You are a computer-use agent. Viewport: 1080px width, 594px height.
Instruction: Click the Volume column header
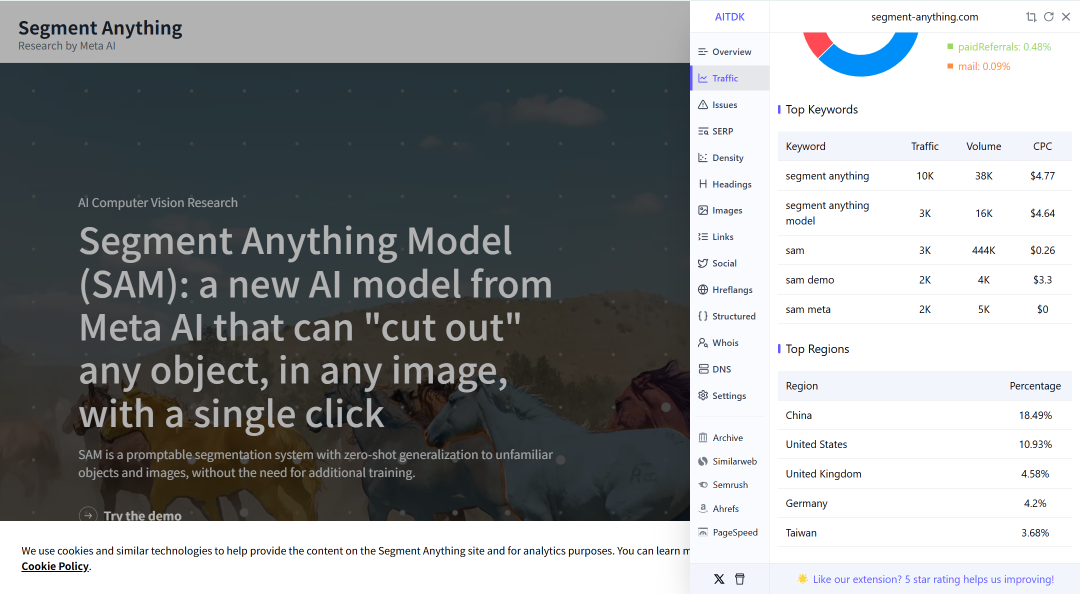[x=984, y=146]
